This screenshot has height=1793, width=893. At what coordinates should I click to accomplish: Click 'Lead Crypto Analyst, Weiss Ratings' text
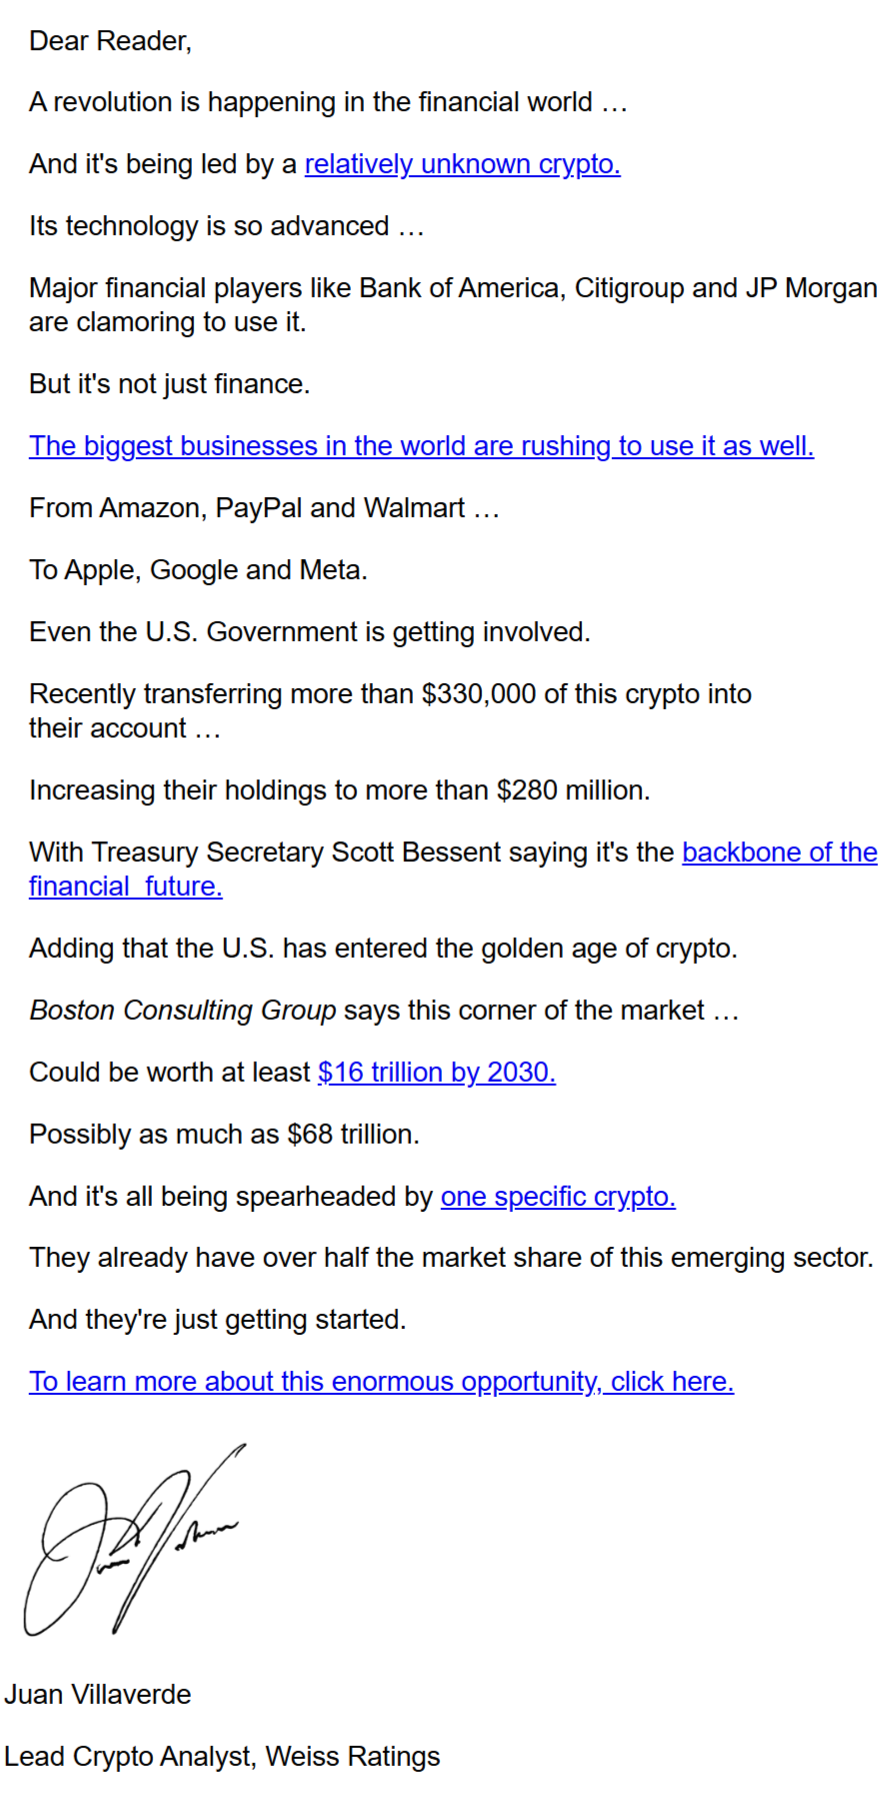222,1756
